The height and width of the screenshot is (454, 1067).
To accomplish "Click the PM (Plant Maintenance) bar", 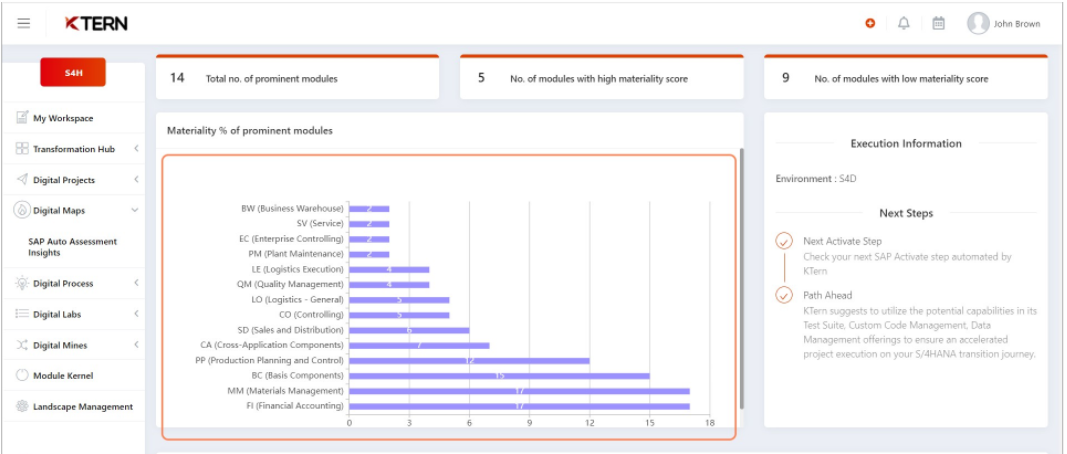I will [x=369, y=254].
